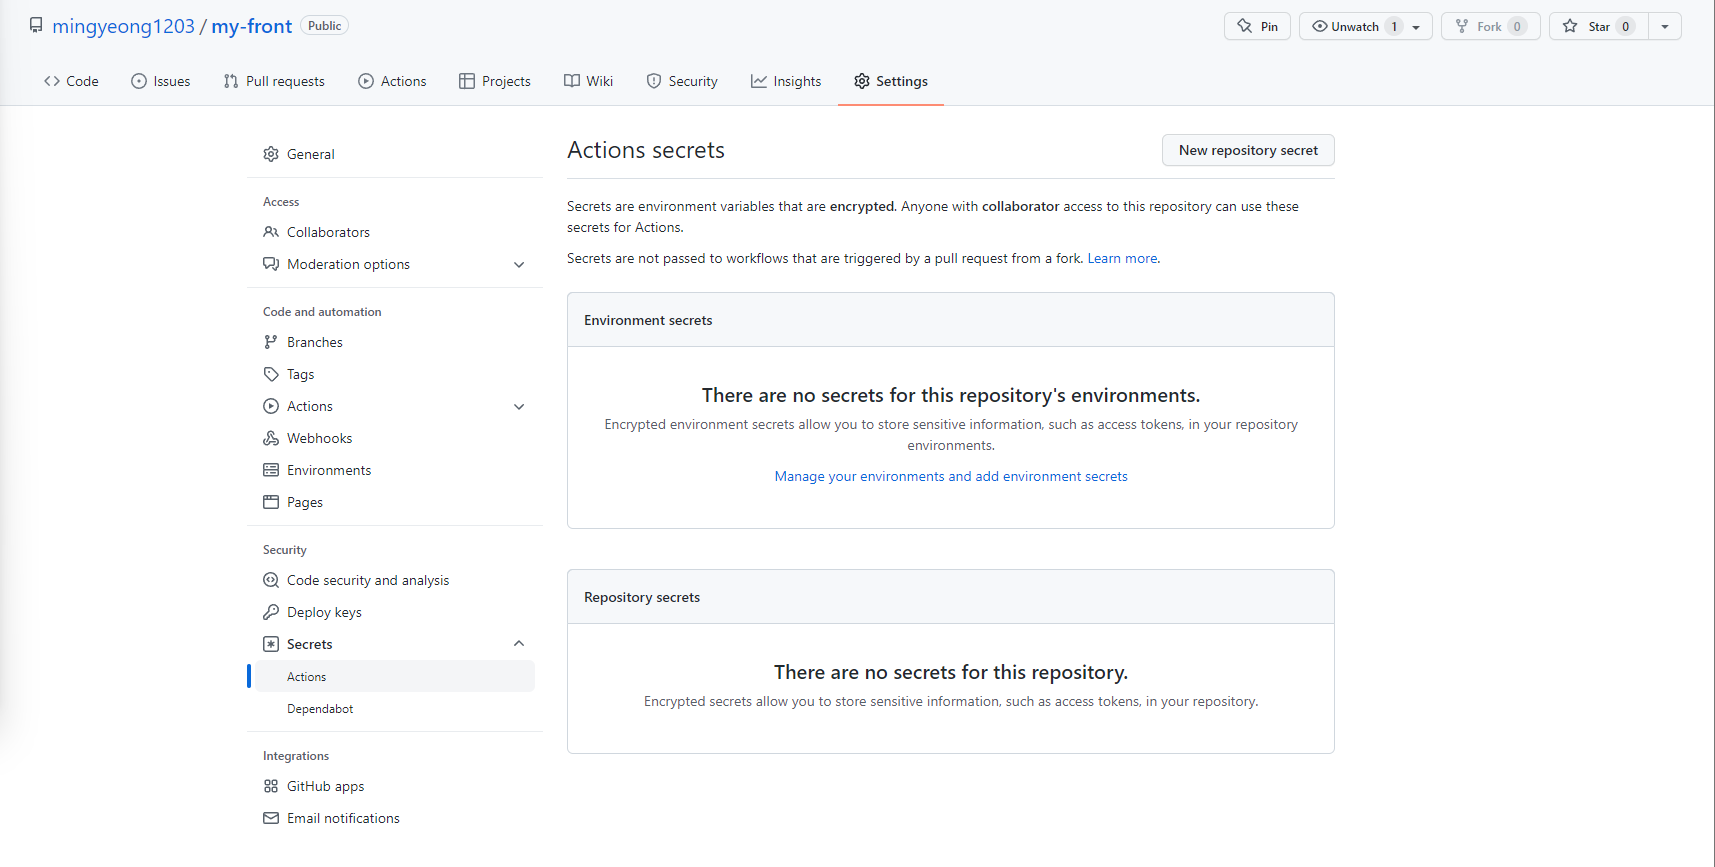This screenshot has height=867, width=1715.
Task: Click the General gear icon in sidebar
Action: [271, 154]
